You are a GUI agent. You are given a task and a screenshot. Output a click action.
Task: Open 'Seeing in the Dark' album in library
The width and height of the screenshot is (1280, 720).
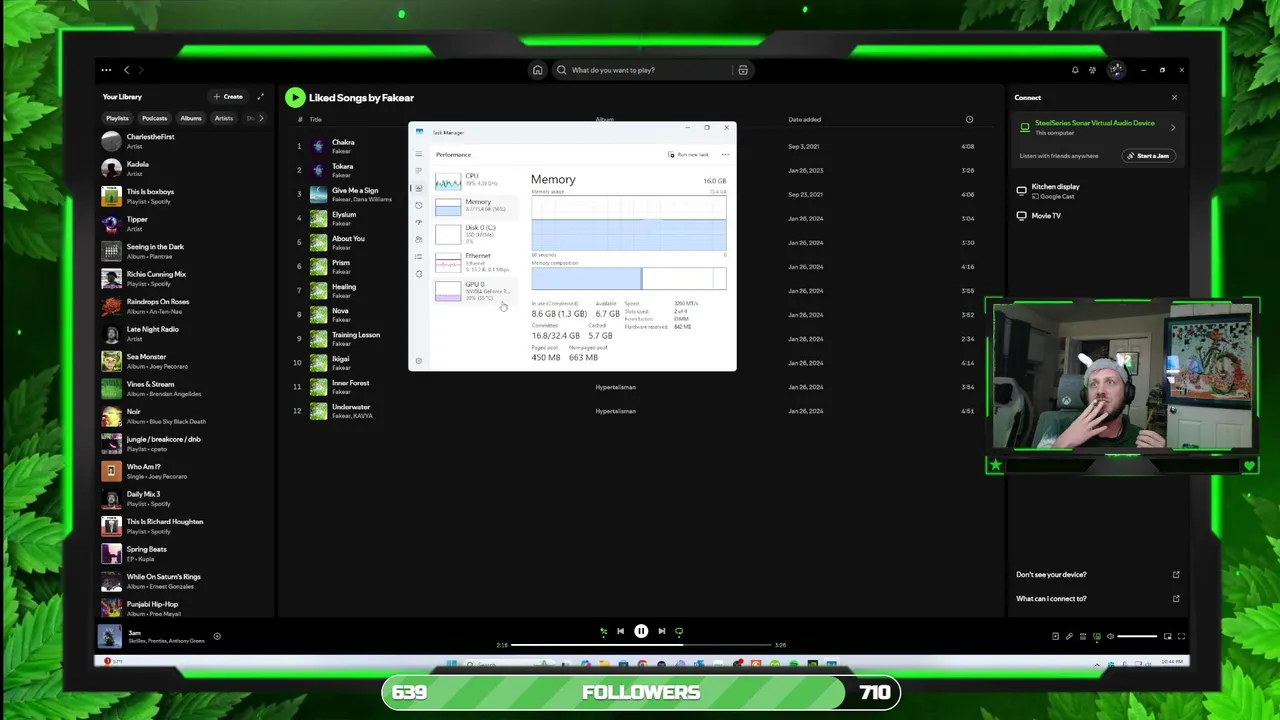tap(185, 251)
